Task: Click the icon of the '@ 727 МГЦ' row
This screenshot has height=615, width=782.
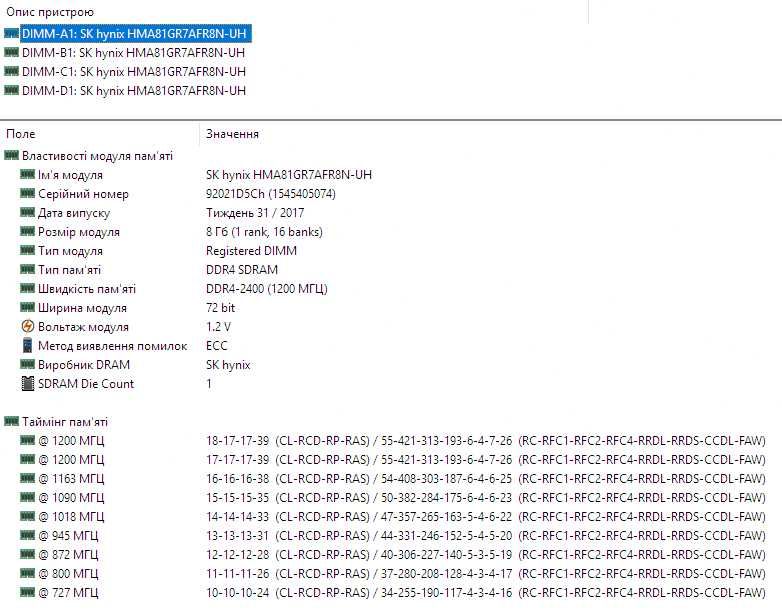Action: tap(27, 592)
